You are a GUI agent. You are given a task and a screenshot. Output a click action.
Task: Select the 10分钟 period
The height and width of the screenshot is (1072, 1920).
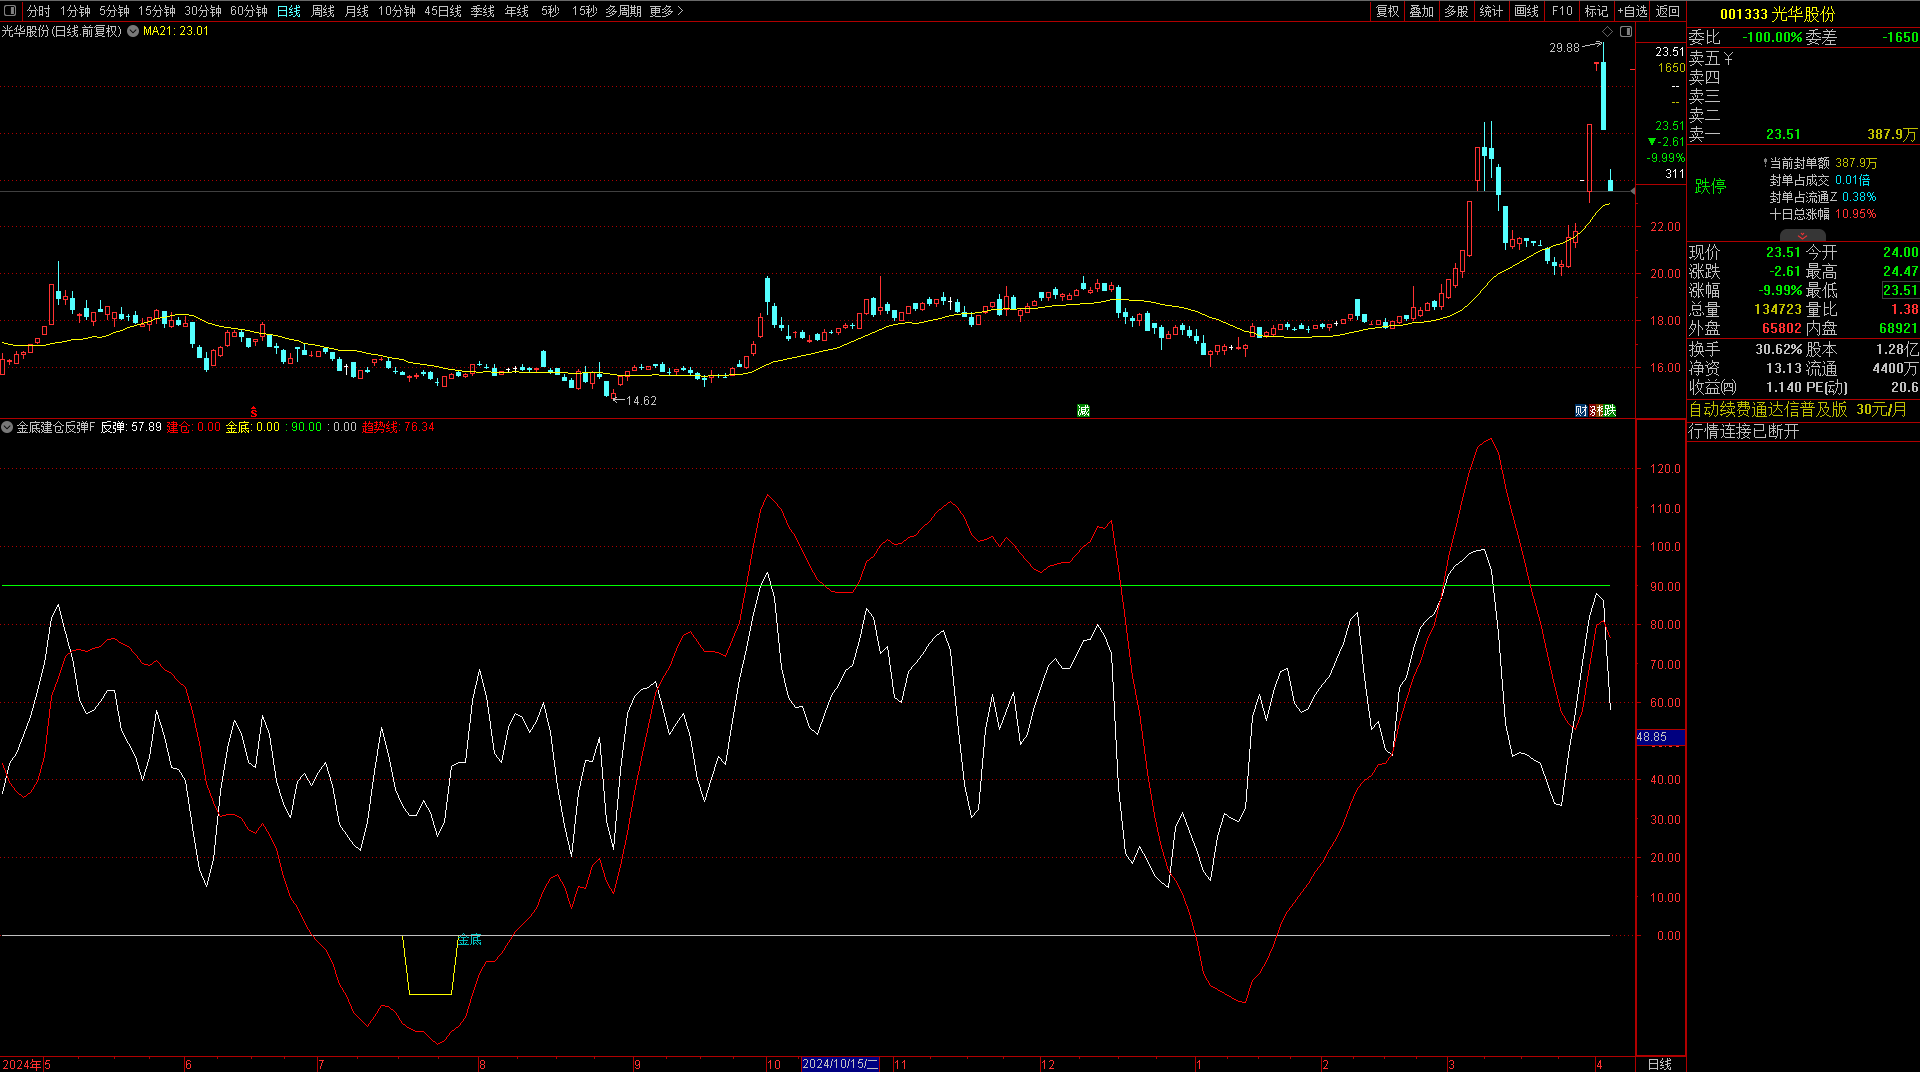(x=397, y=11)
